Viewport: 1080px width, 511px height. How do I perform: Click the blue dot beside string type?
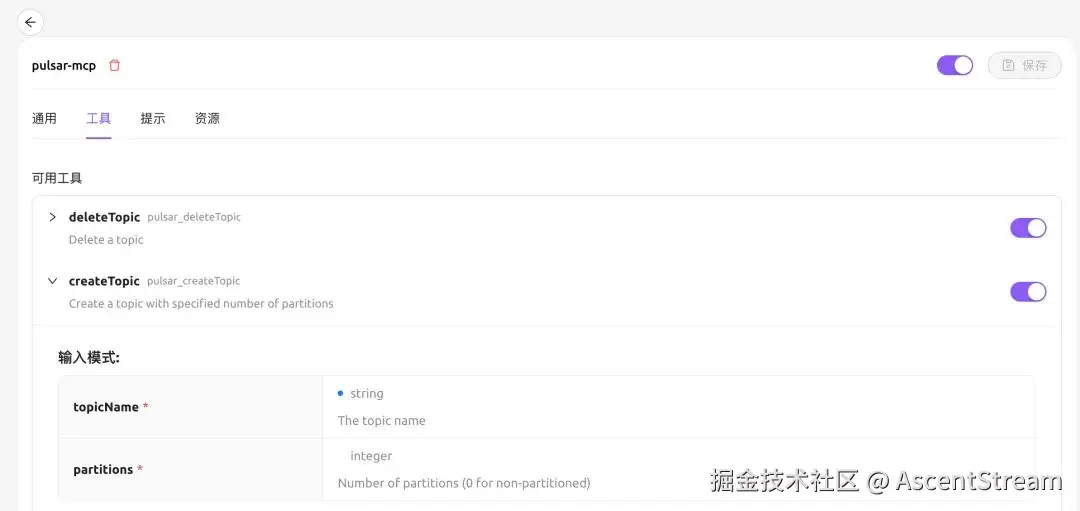pyautogui.click(x=340, y=393)
